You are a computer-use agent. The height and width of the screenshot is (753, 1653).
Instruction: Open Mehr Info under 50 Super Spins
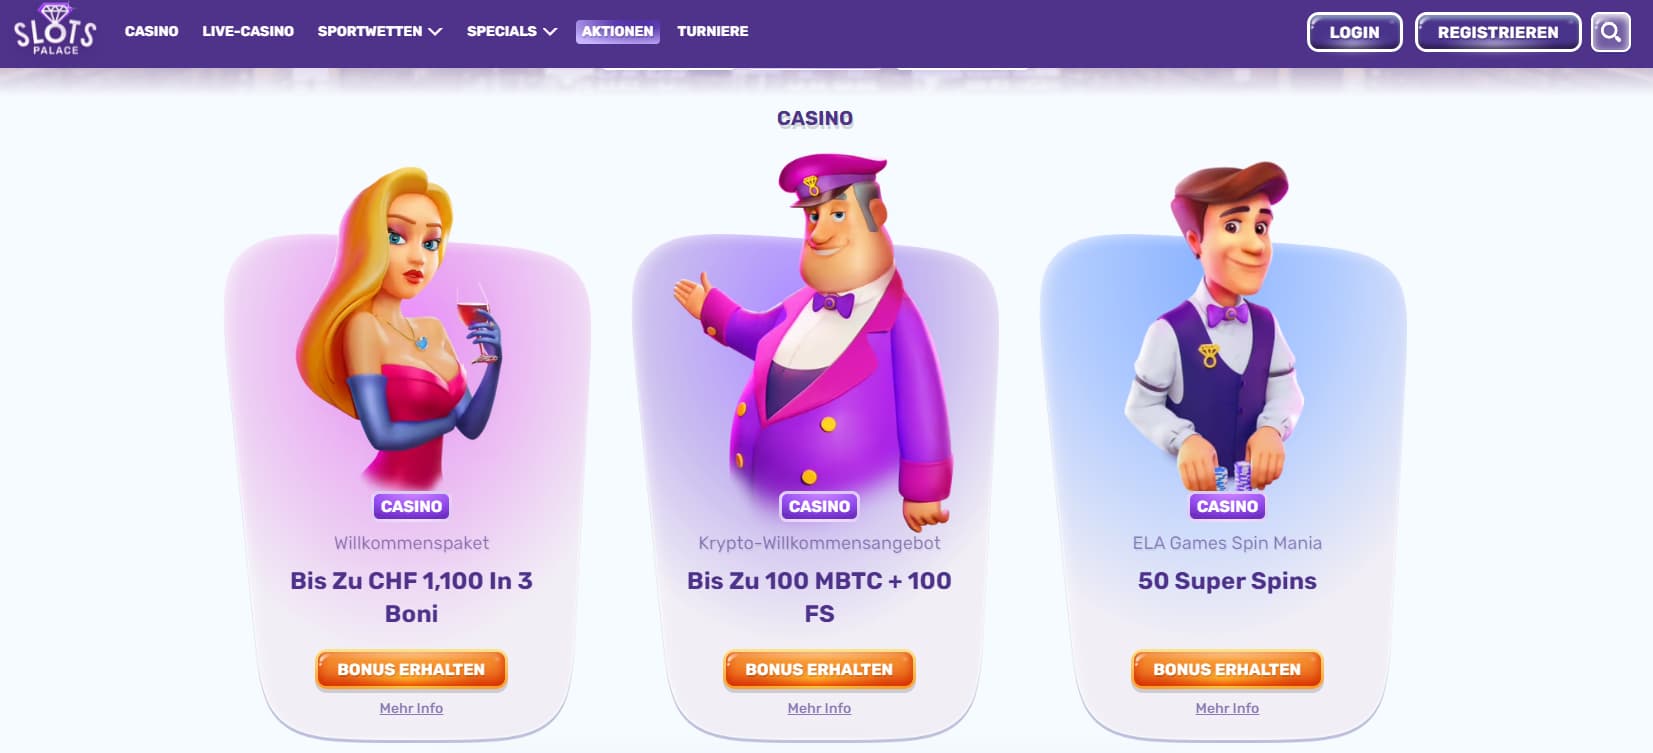(1227, 708)
